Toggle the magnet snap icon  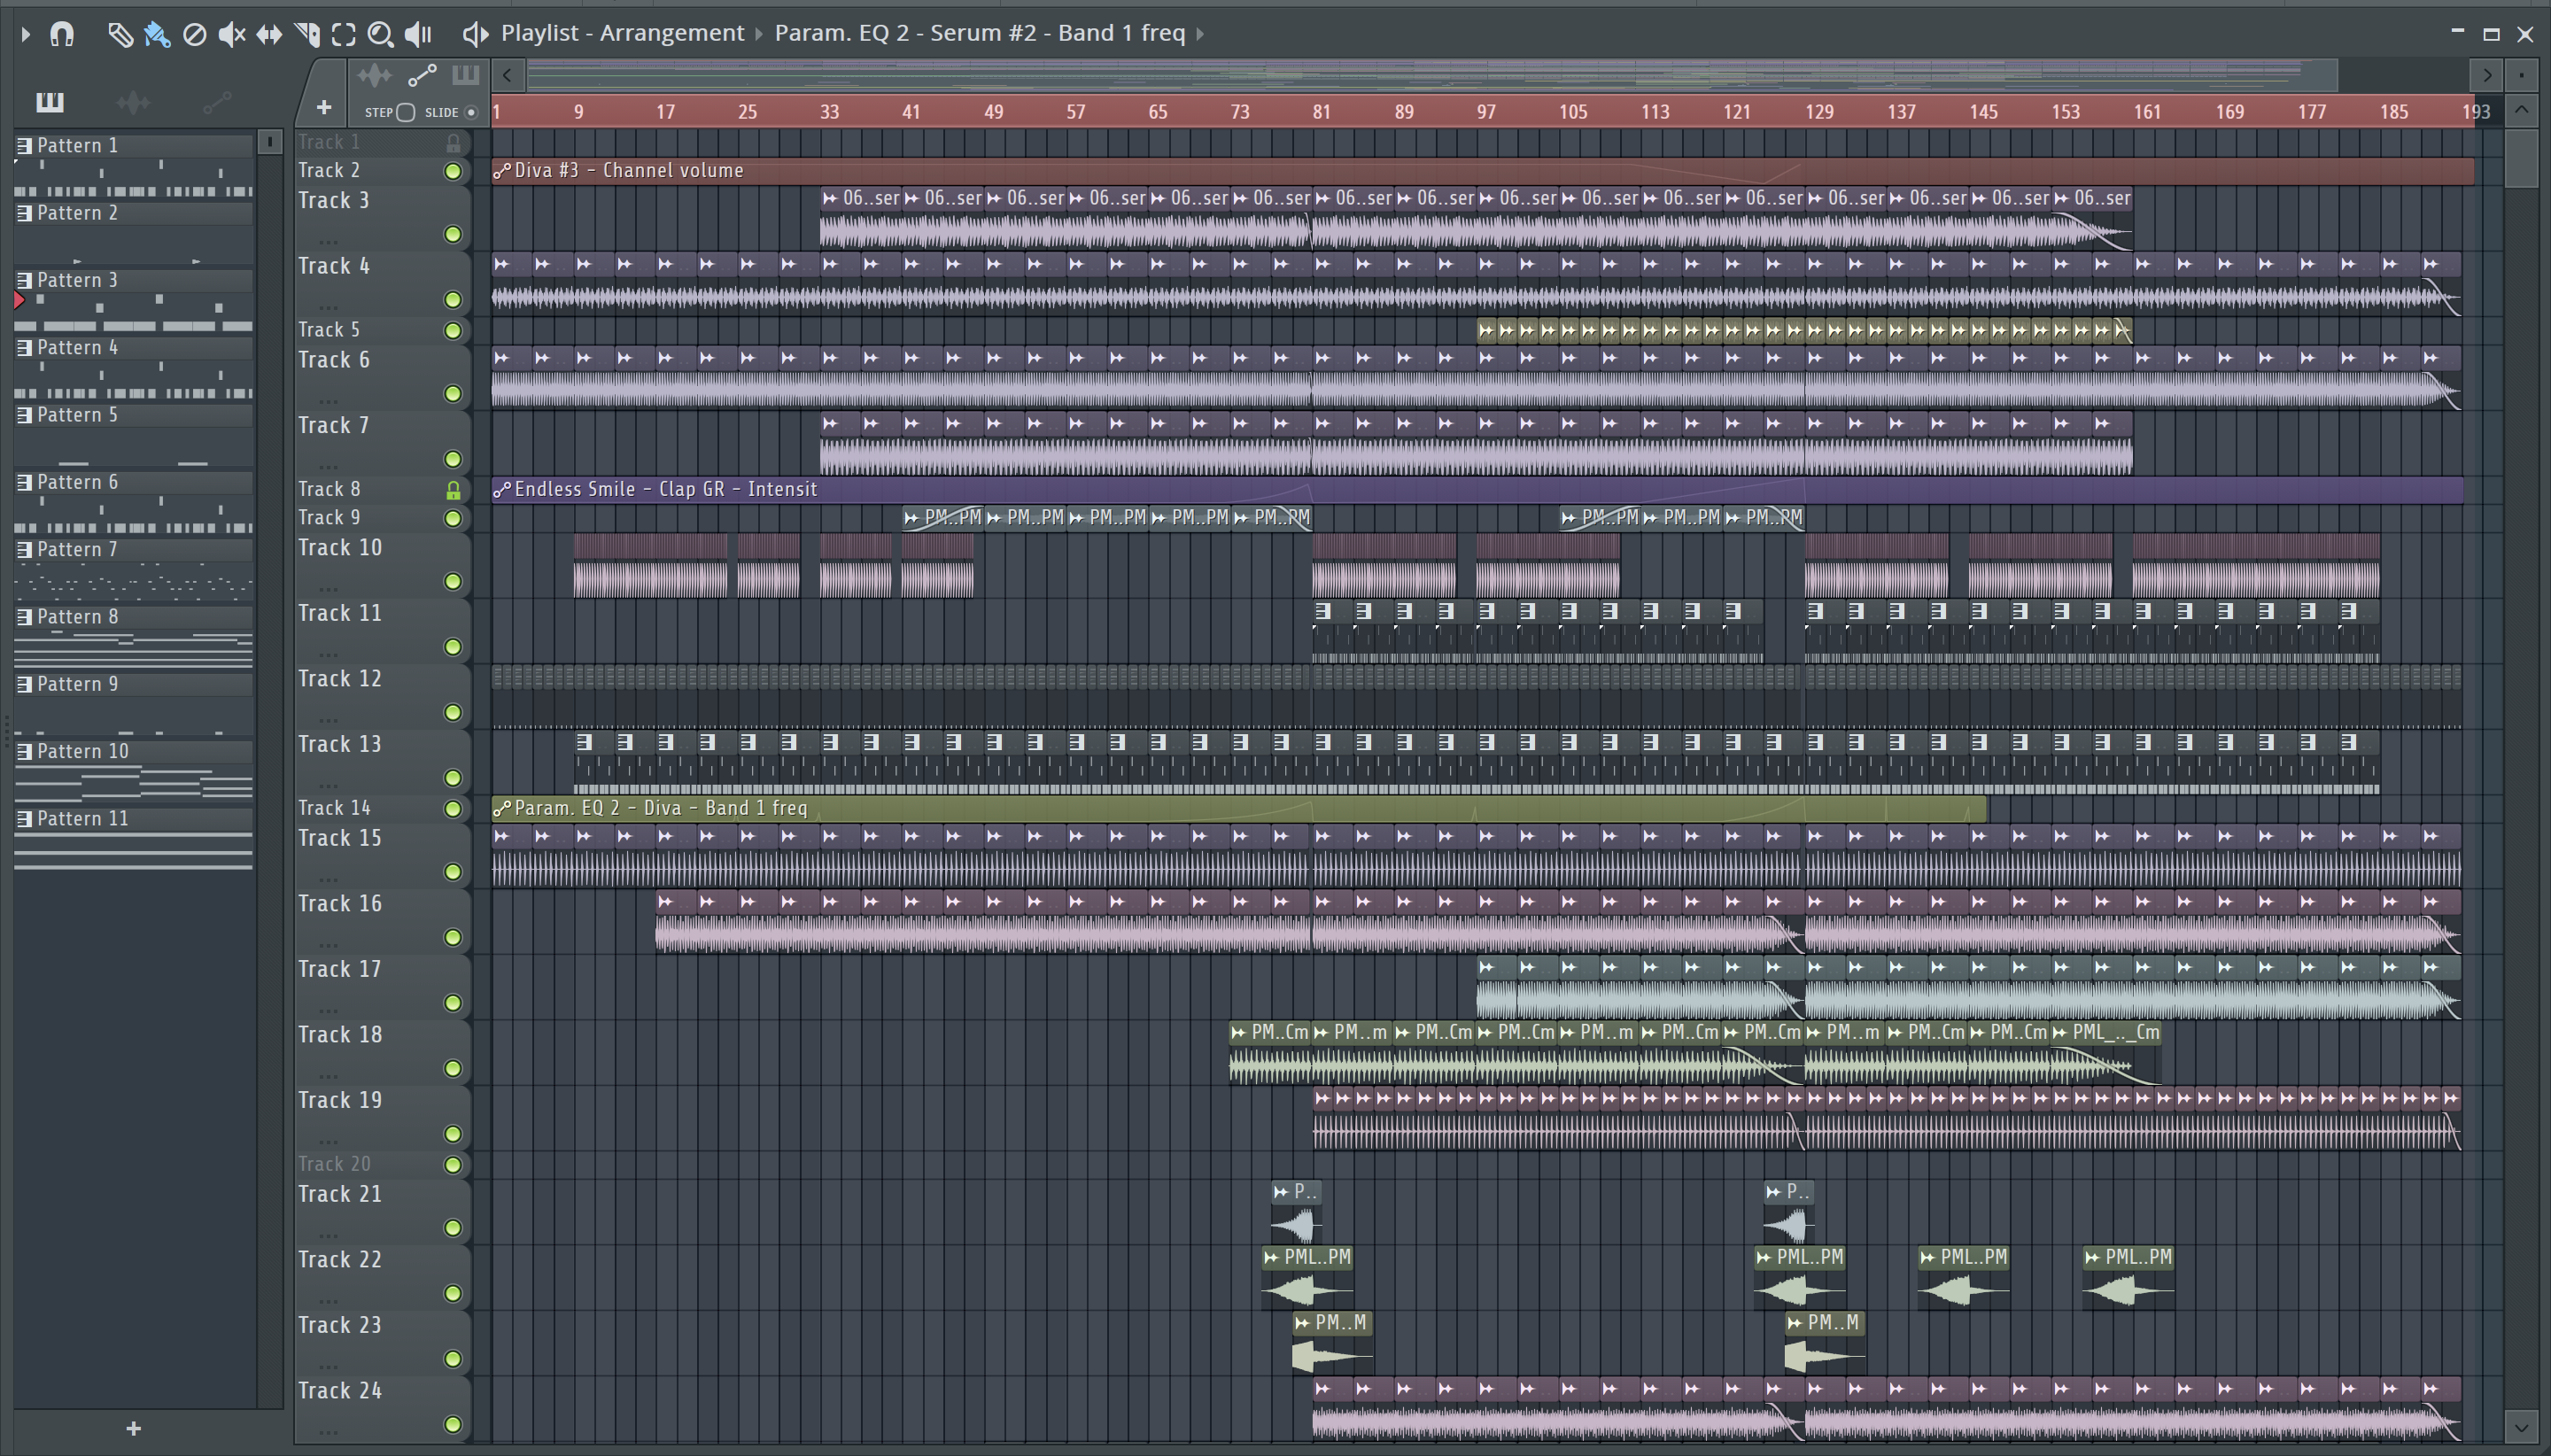pyautogui.click(x=62, y=35)
